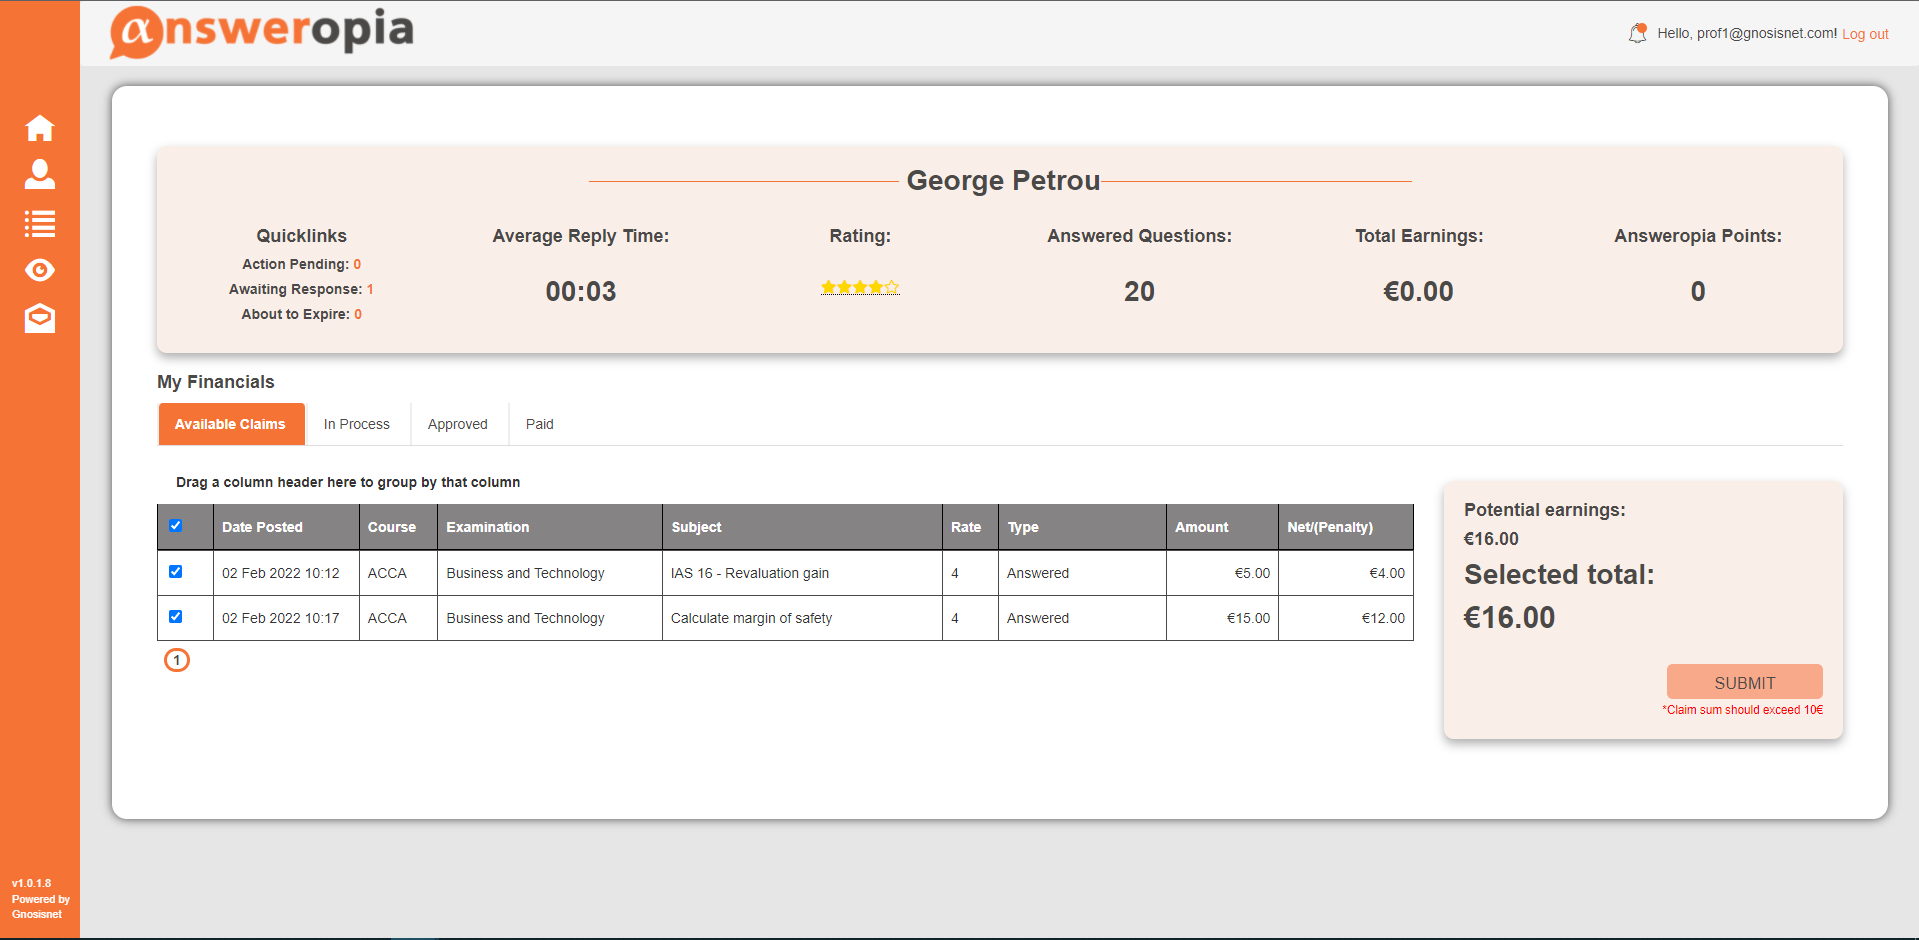Click the '€12.00' net cell
The image size is (1919, 940).
coord(1346,618)
